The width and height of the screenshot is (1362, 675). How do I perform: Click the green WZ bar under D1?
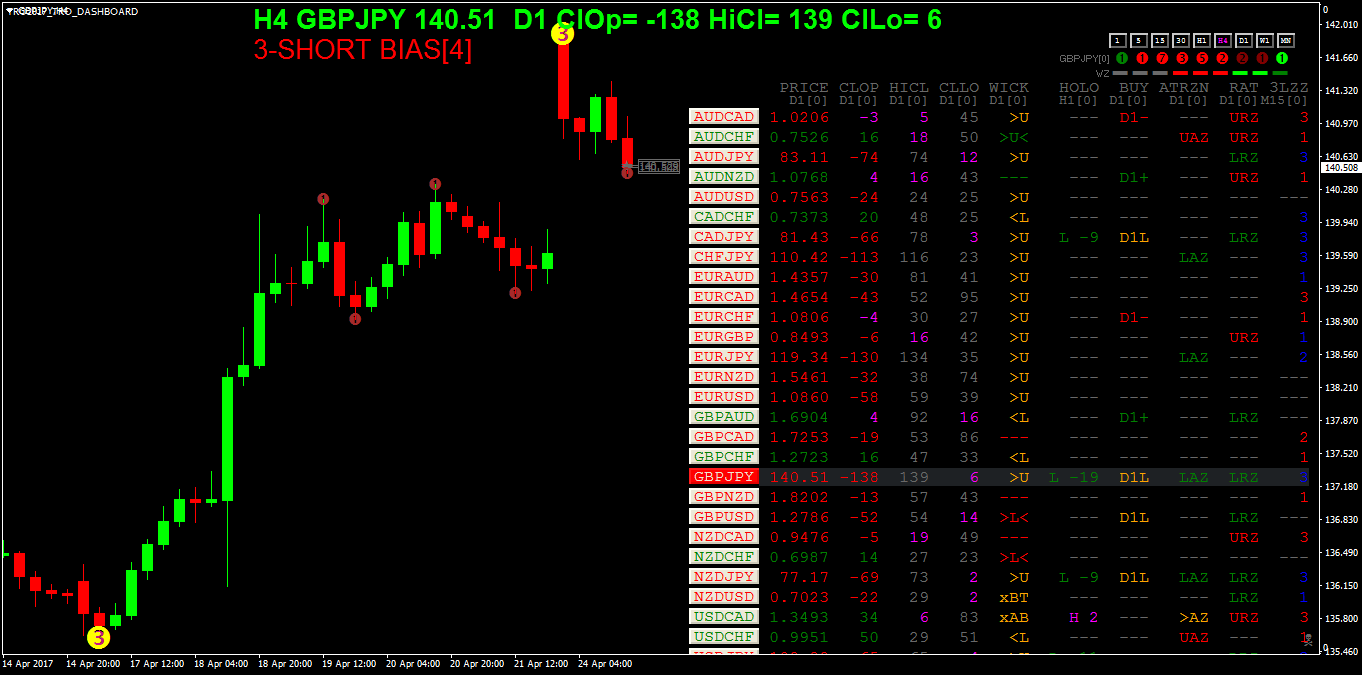[x=1240, y=73]
